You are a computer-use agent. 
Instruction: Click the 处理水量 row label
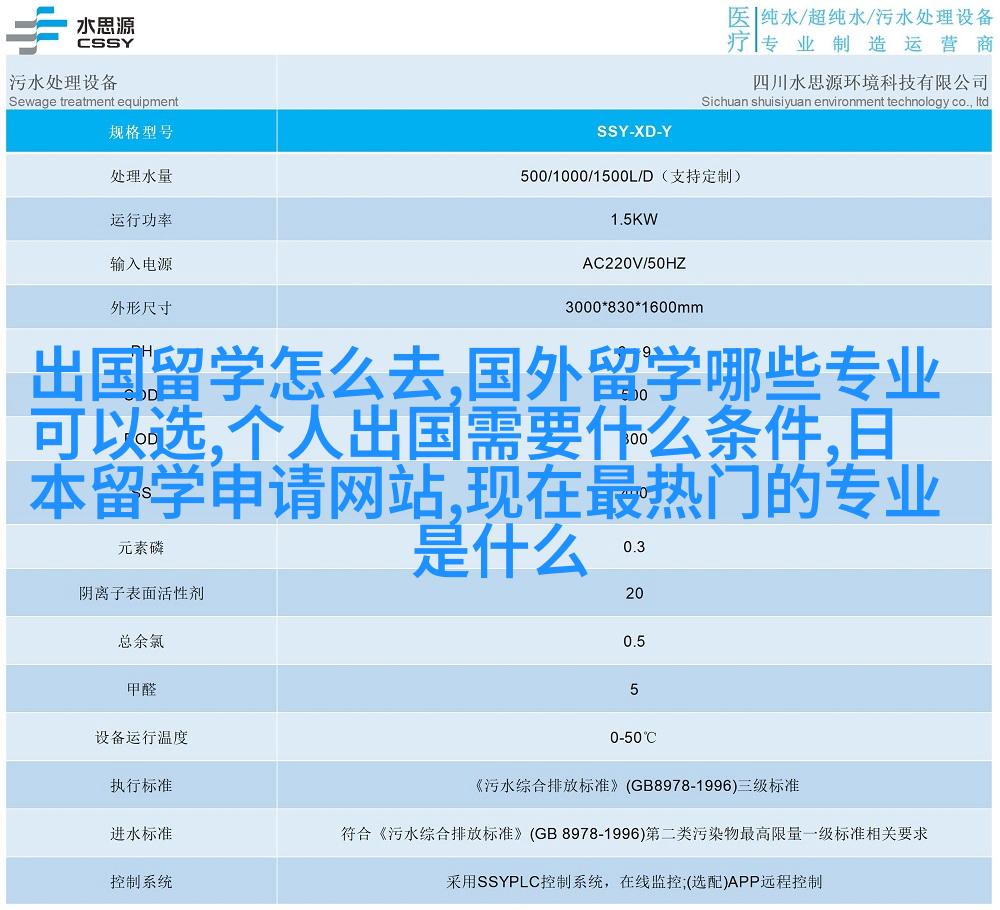(x=141, y=176)
